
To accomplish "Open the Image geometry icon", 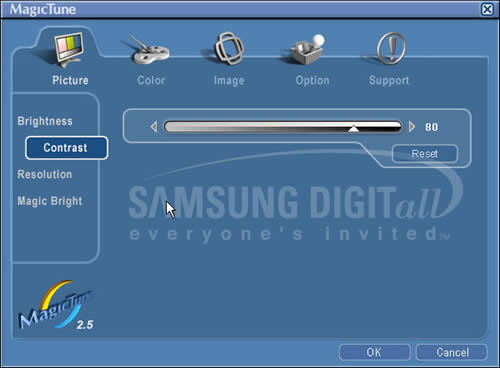I will (229, 49).
